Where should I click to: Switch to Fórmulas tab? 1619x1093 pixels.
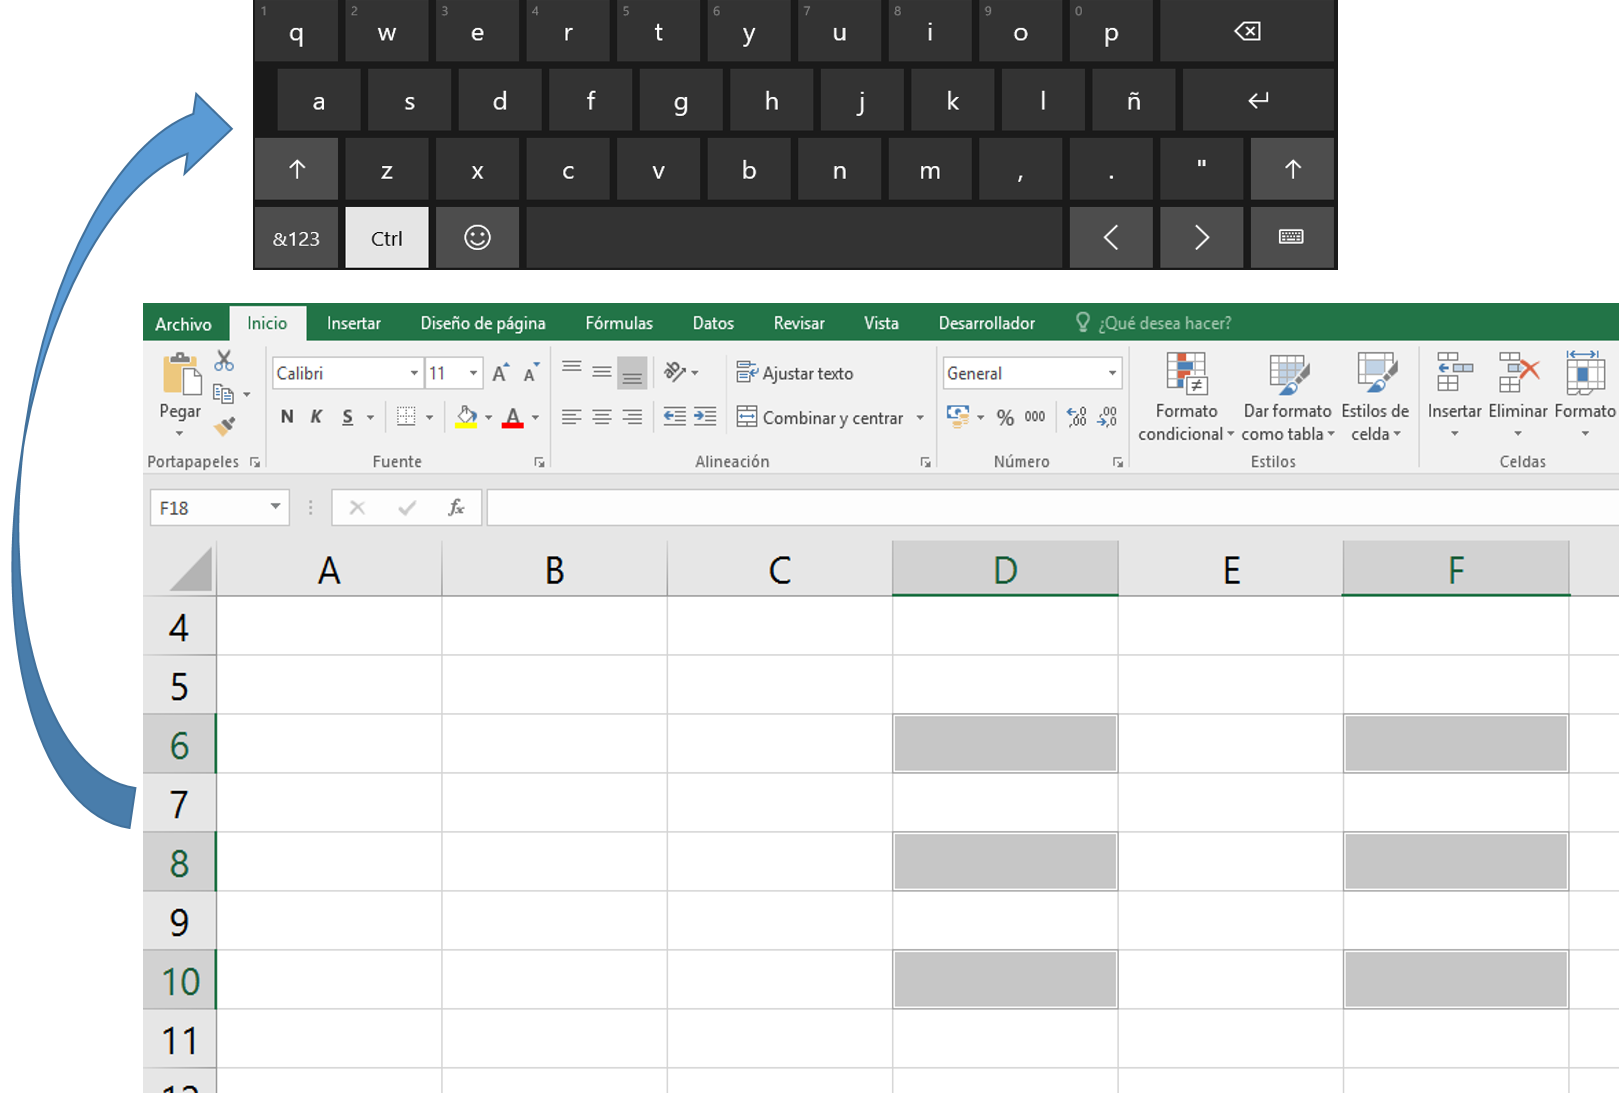[x=619, y=324]
